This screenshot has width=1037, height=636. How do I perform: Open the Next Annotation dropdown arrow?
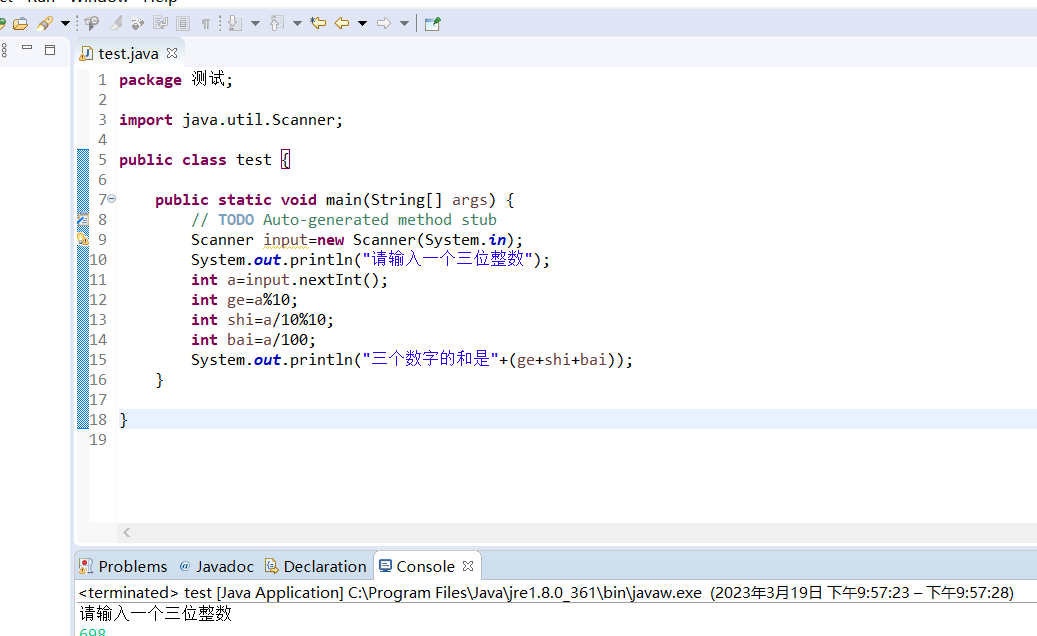click(255, 24)
